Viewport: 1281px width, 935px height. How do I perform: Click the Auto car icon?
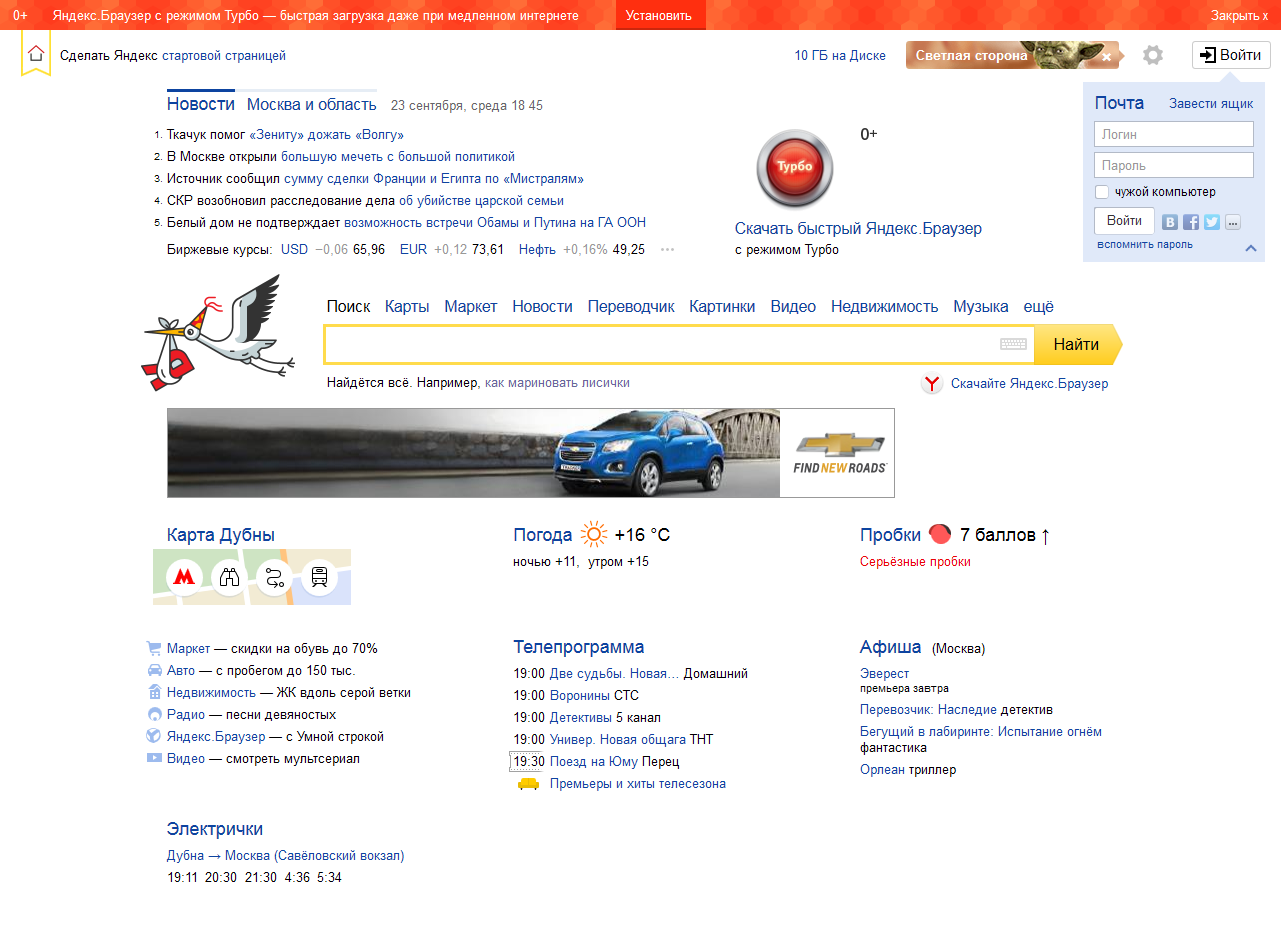pos(154,670)
